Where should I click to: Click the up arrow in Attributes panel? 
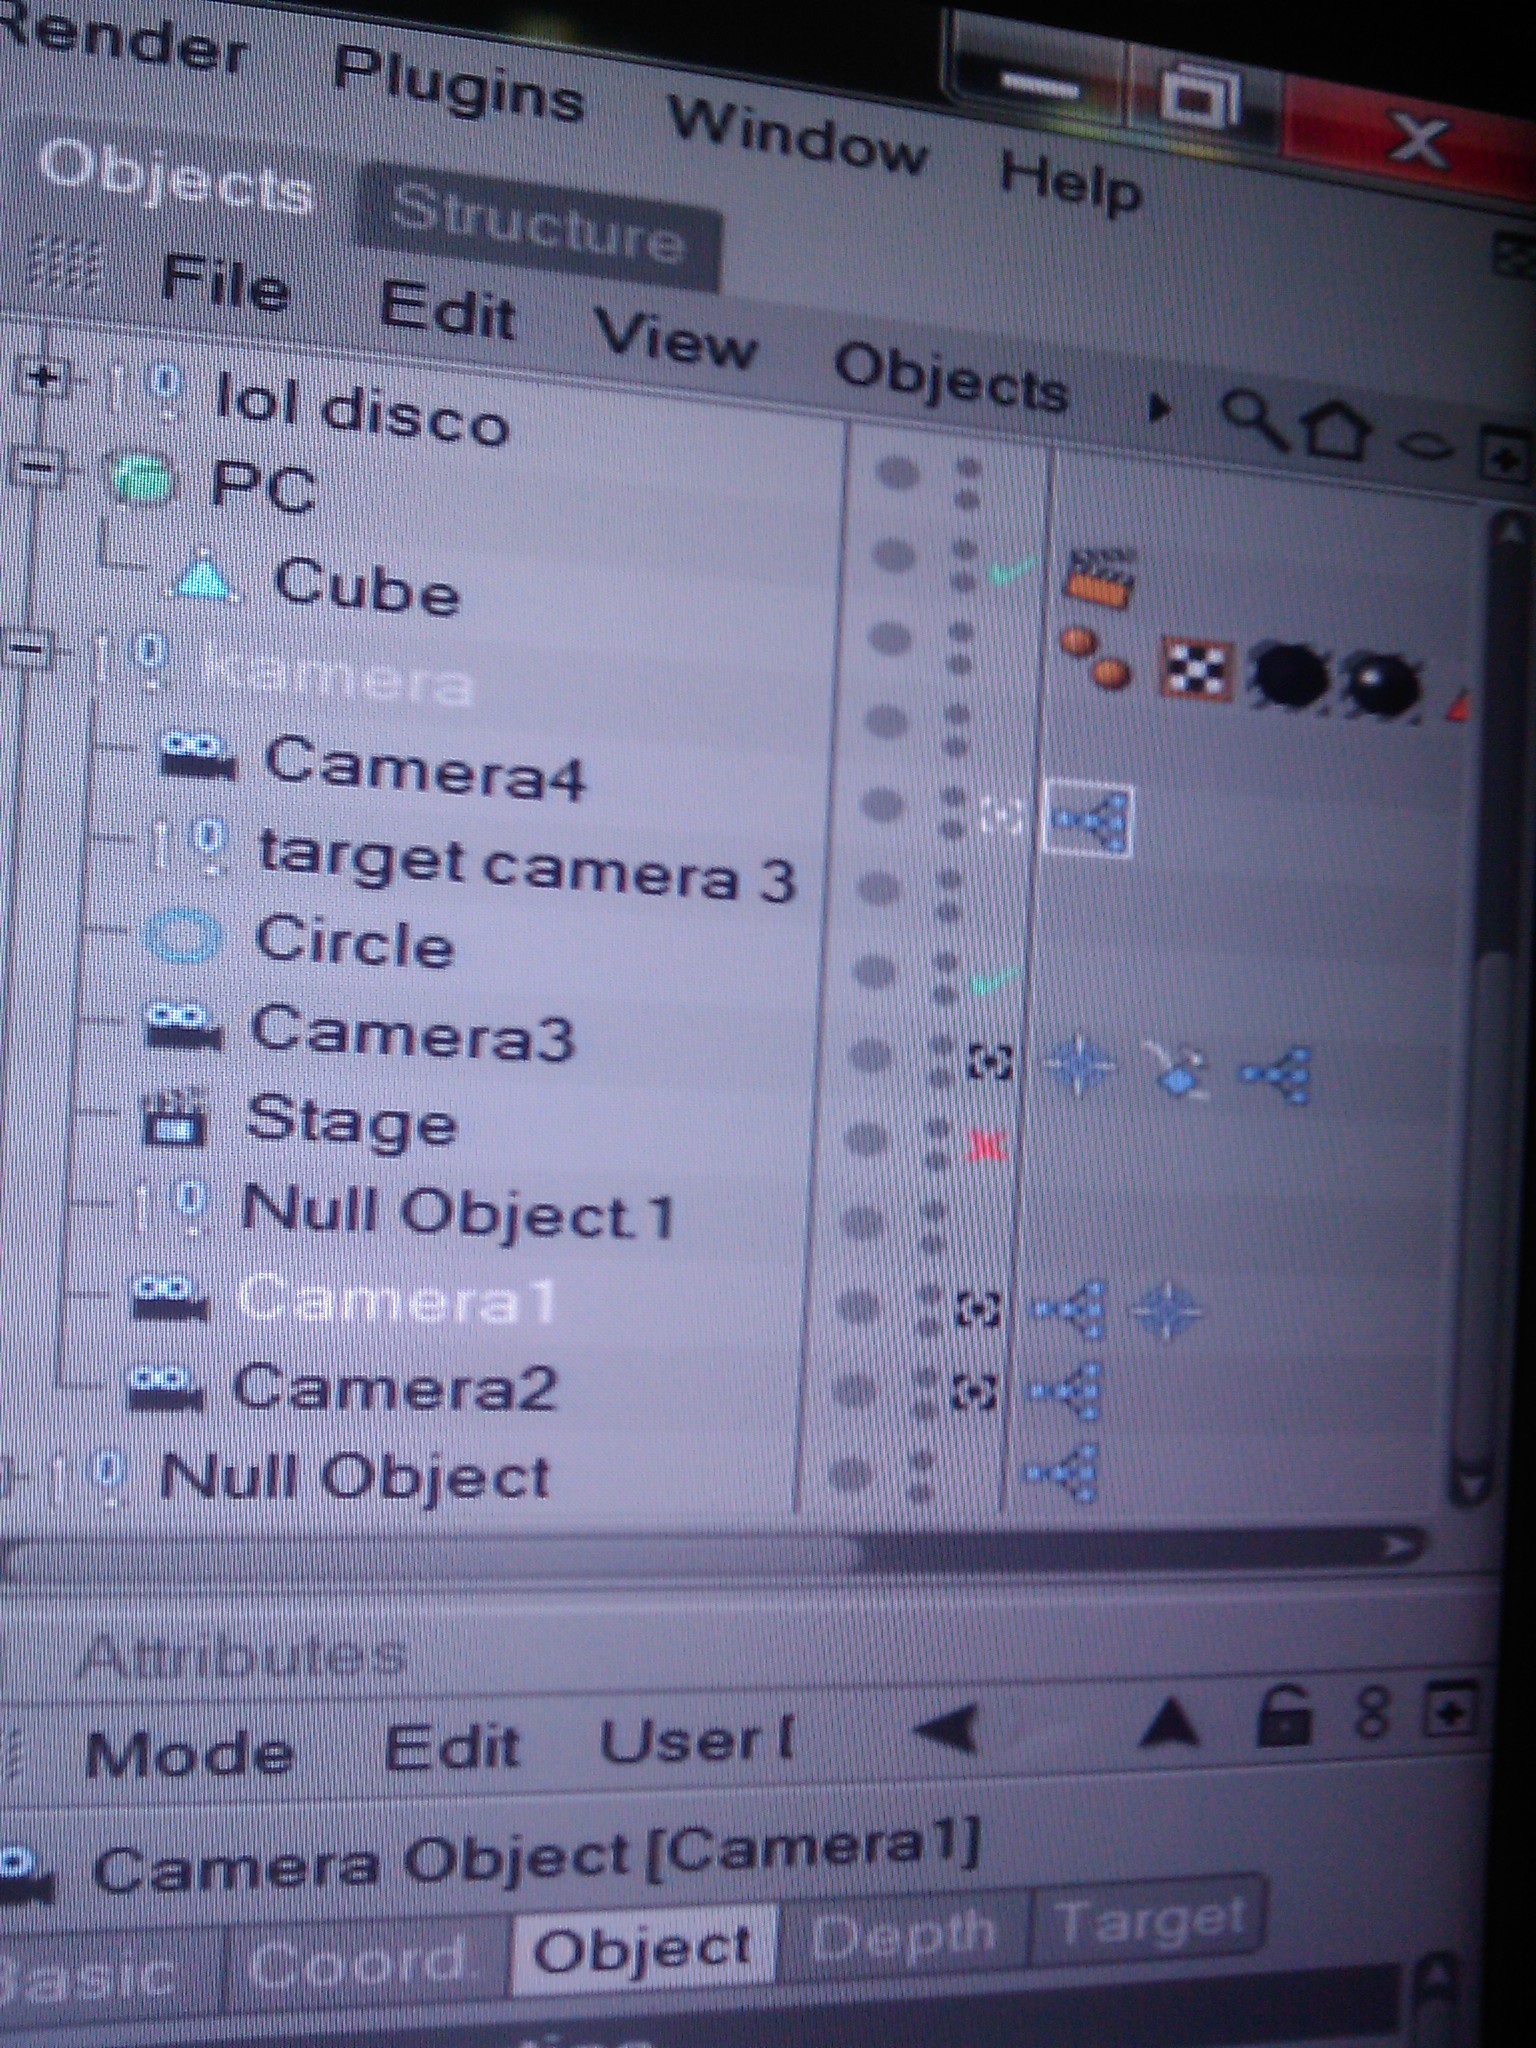pos(1168,1722)
